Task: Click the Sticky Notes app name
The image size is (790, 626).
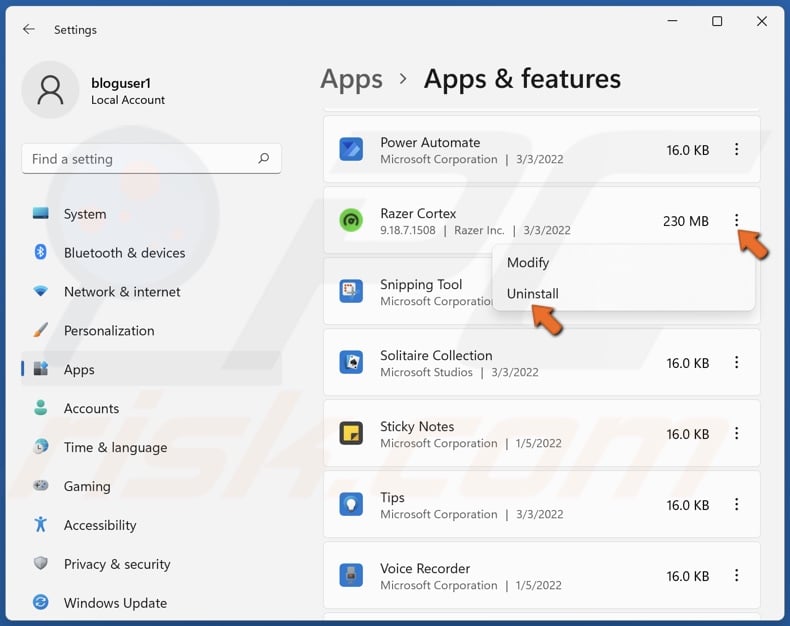Action: point(417,426)
